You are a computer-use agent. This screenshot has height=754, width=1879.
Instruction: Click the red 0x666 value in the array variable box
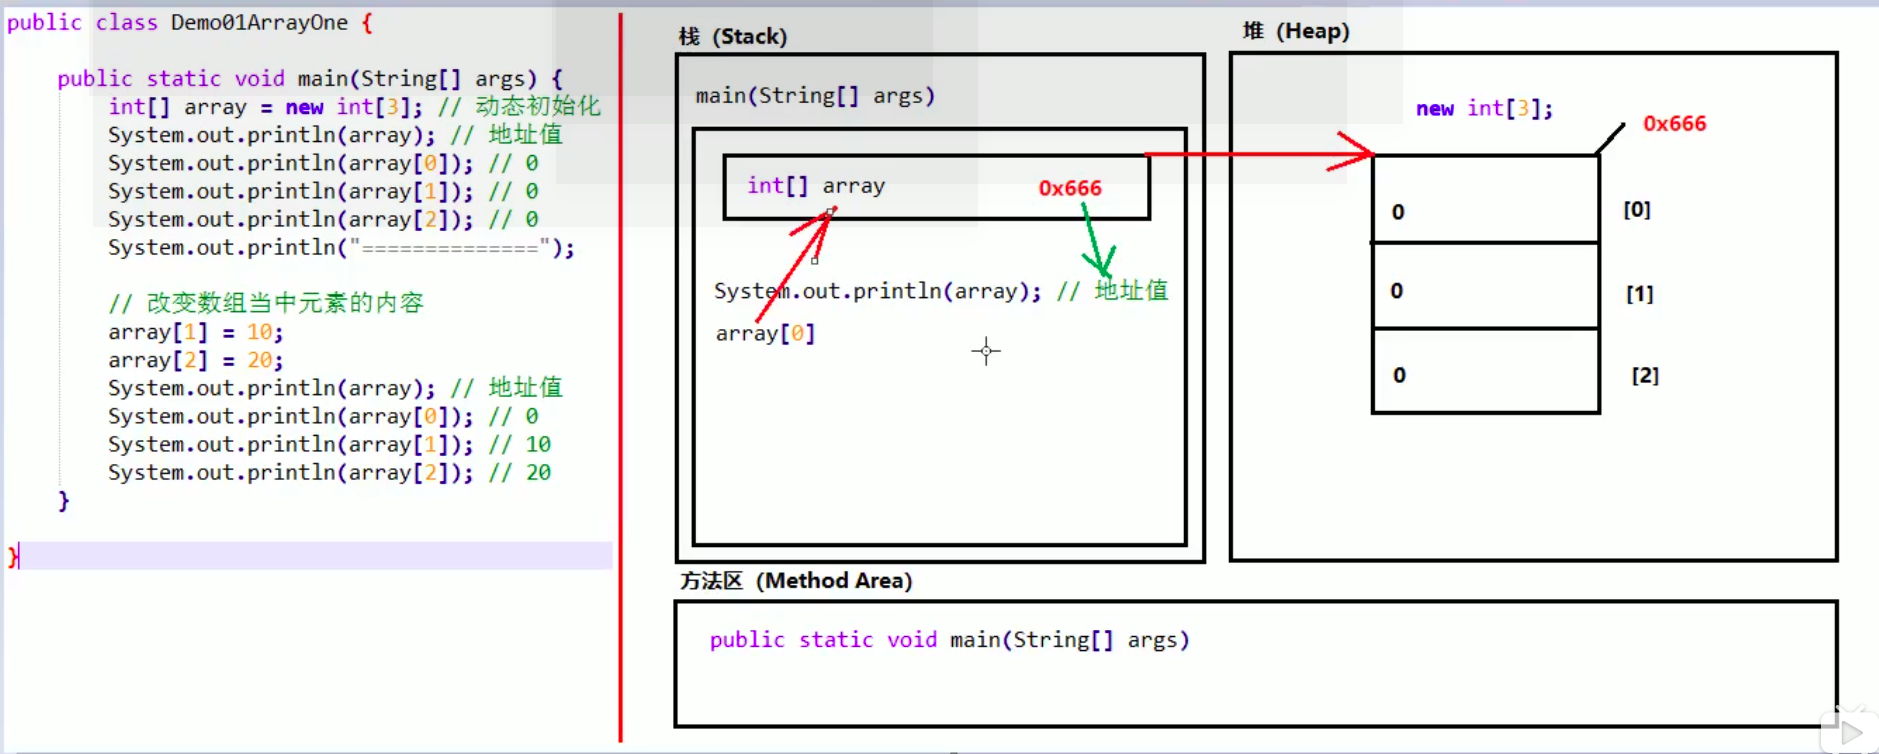click(1069, 188)
